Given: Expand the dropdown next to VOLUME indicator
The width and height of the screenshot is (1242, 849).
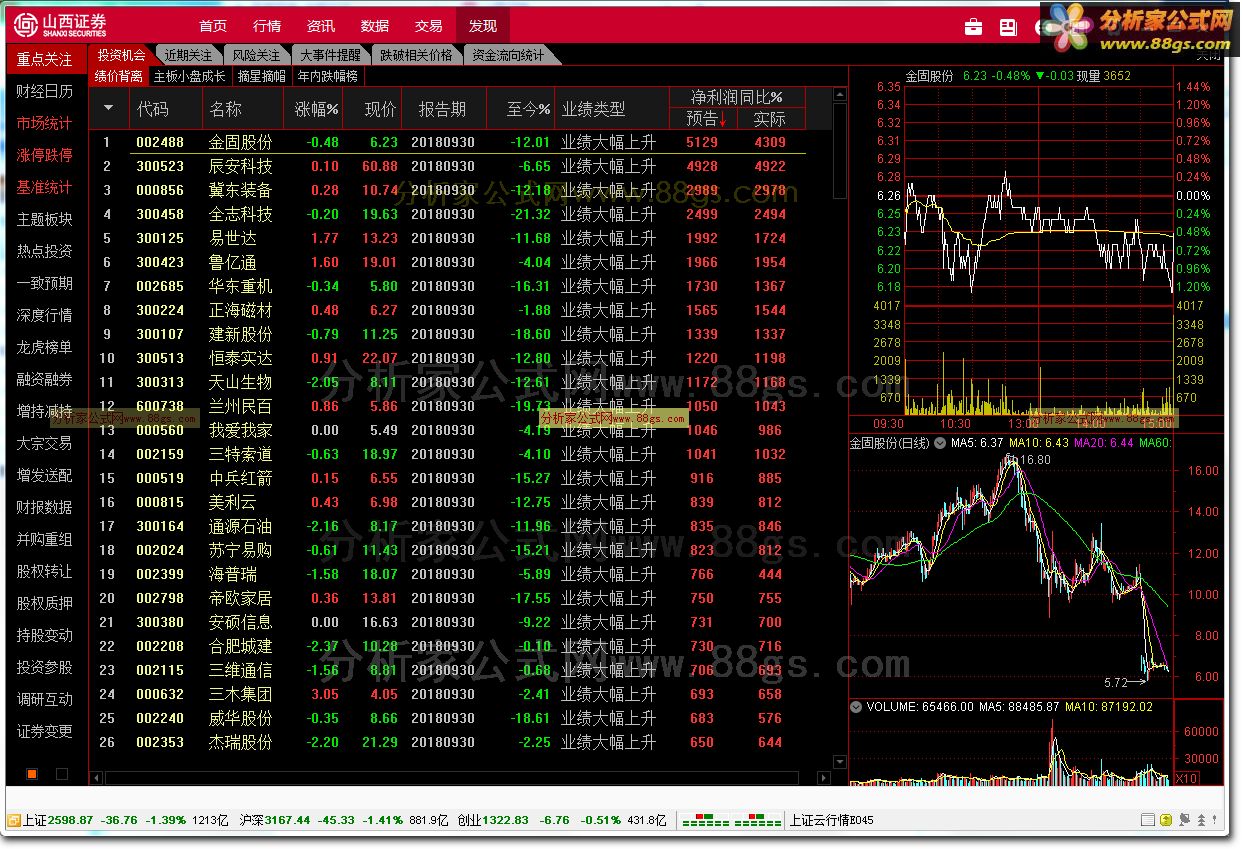Looking at the screenshot, I should (856, 707).
